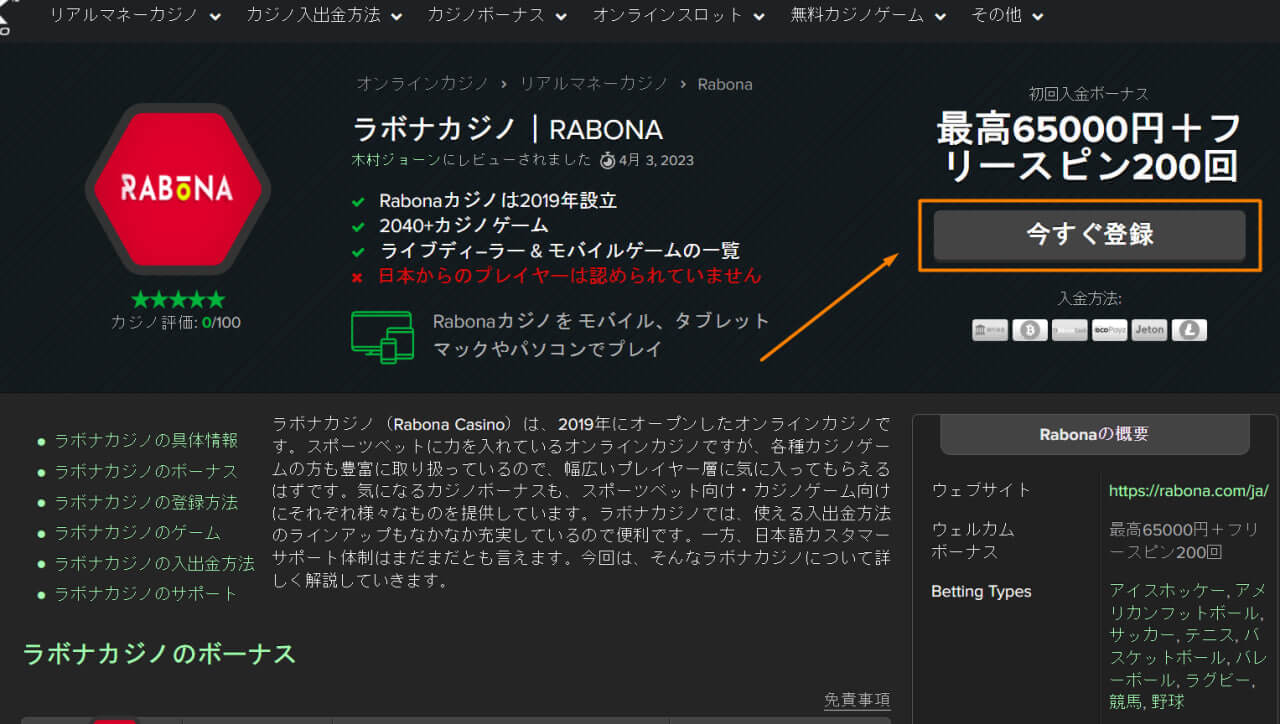This screenshot has height=724, width=1280.
Task: Expand the カジノ入出金方法 menu
Action: [325, 16]
